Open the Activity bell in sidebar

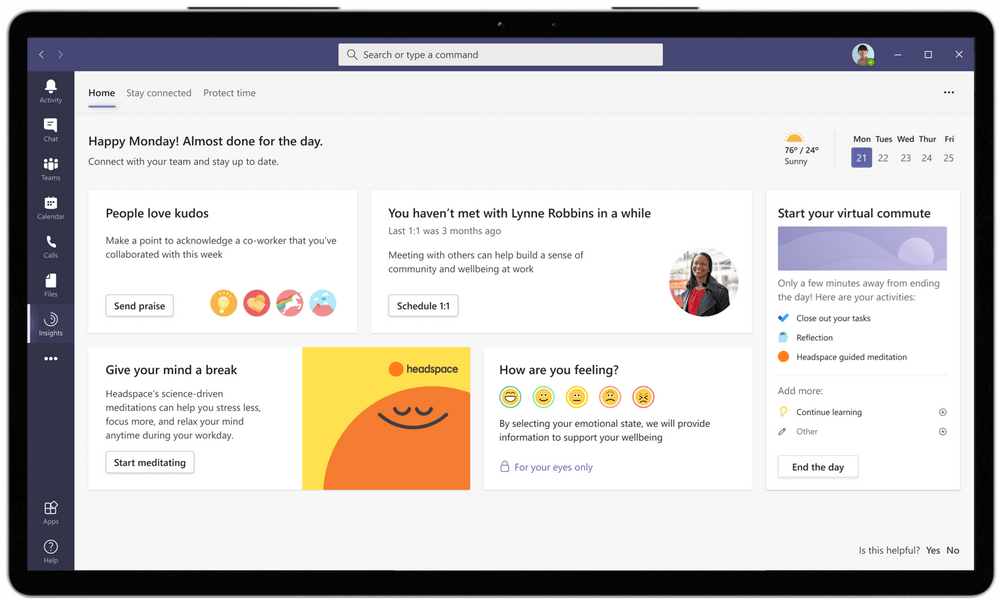pos(50,91)
